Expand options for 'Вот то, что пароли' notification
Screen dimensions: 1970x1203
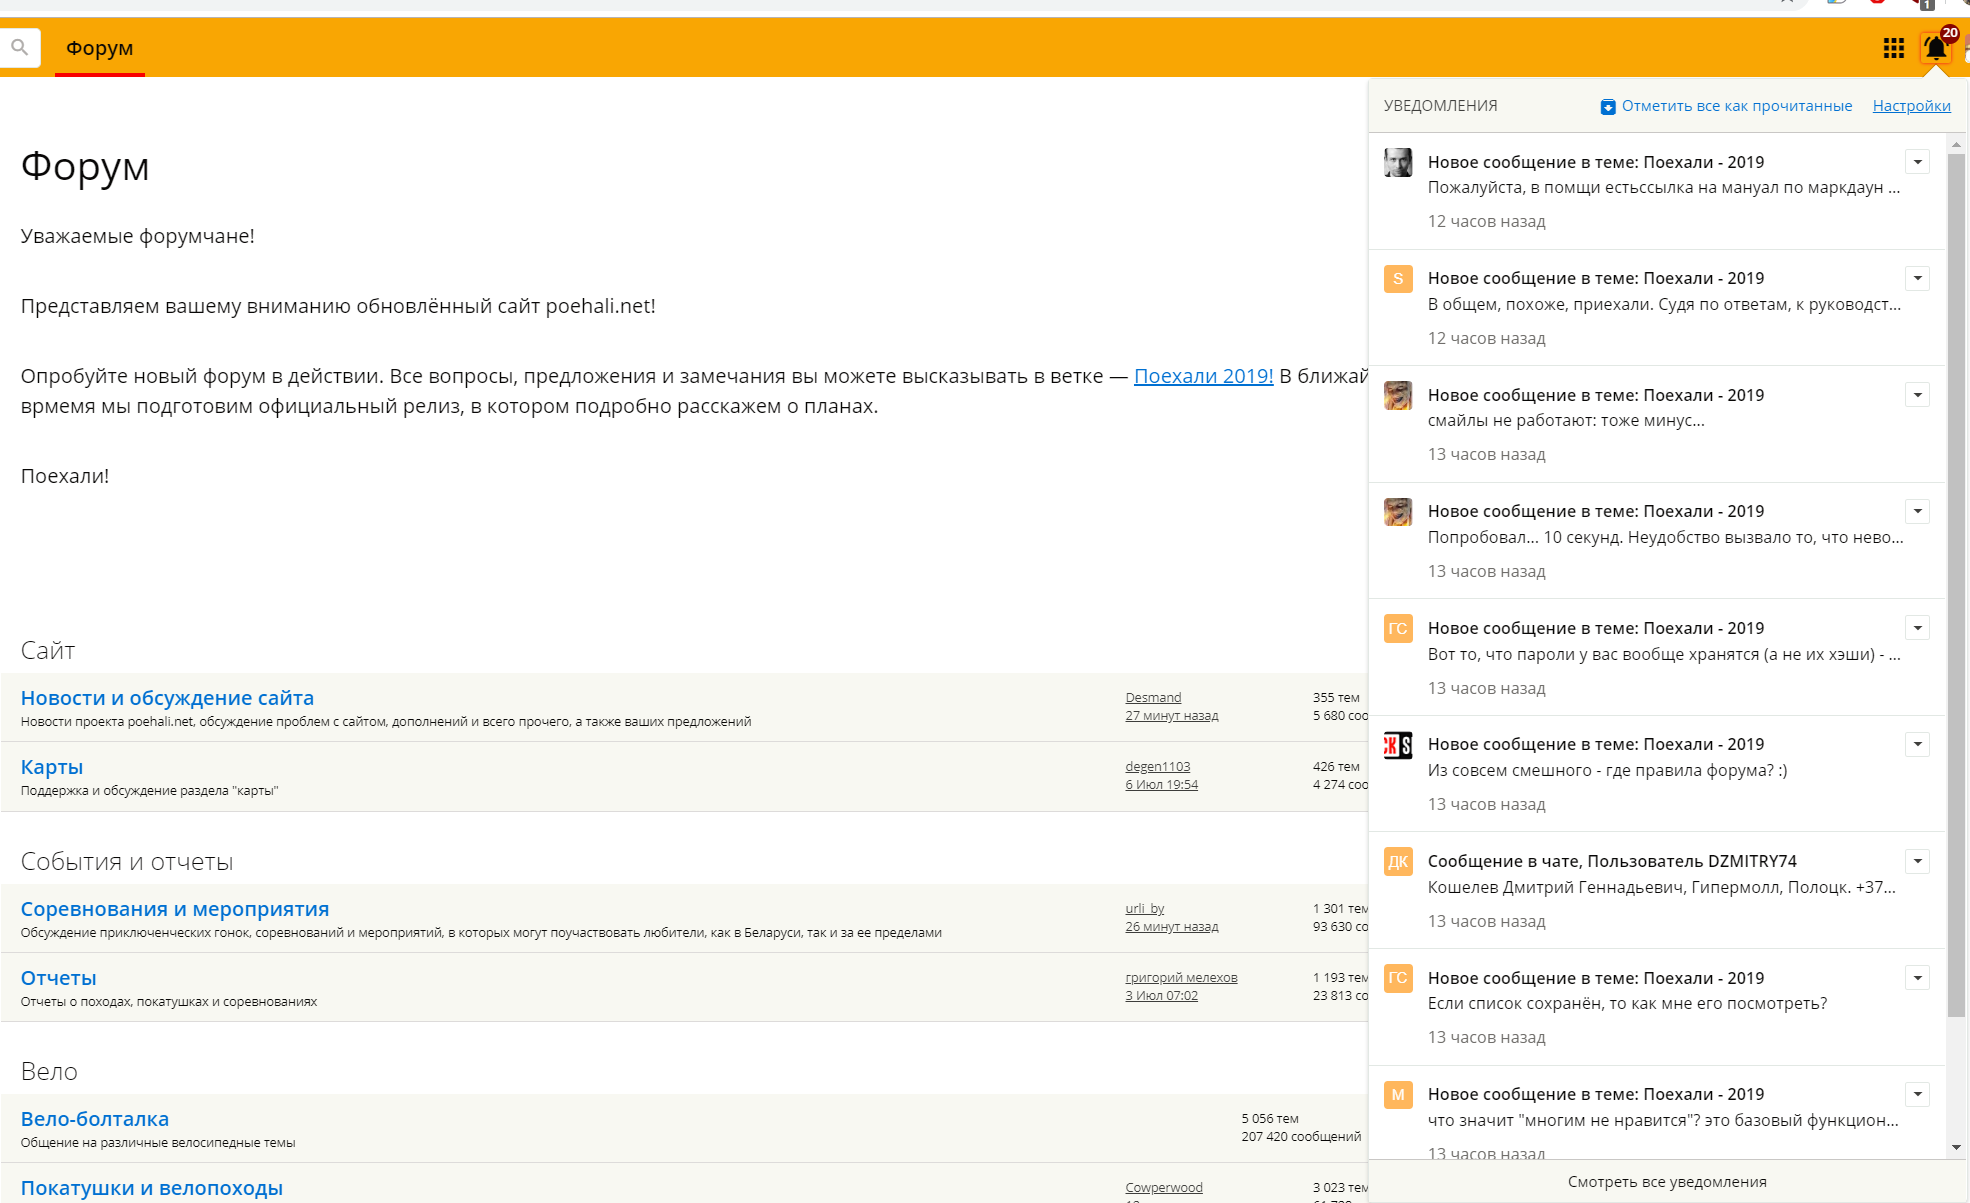pyautogui.click(x=1917, y=628)
